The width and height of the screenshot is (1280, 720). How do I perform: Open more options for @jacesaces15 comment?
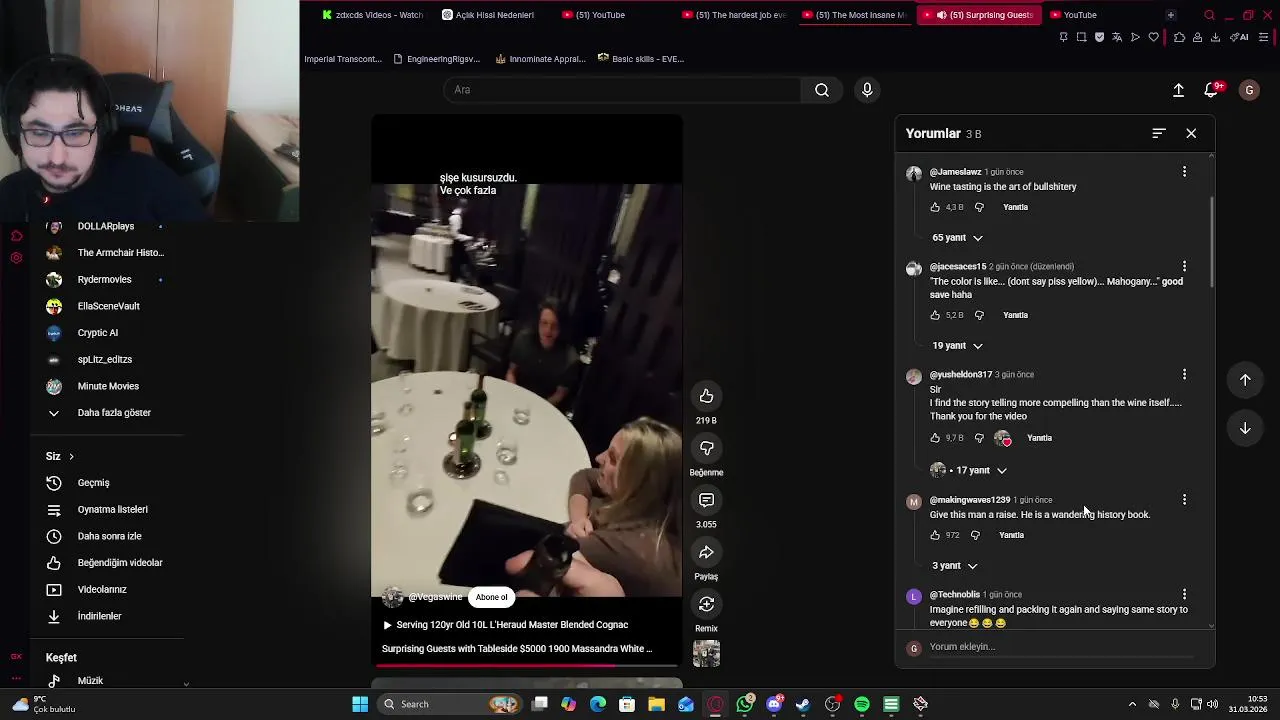[x=1185, y=266]
